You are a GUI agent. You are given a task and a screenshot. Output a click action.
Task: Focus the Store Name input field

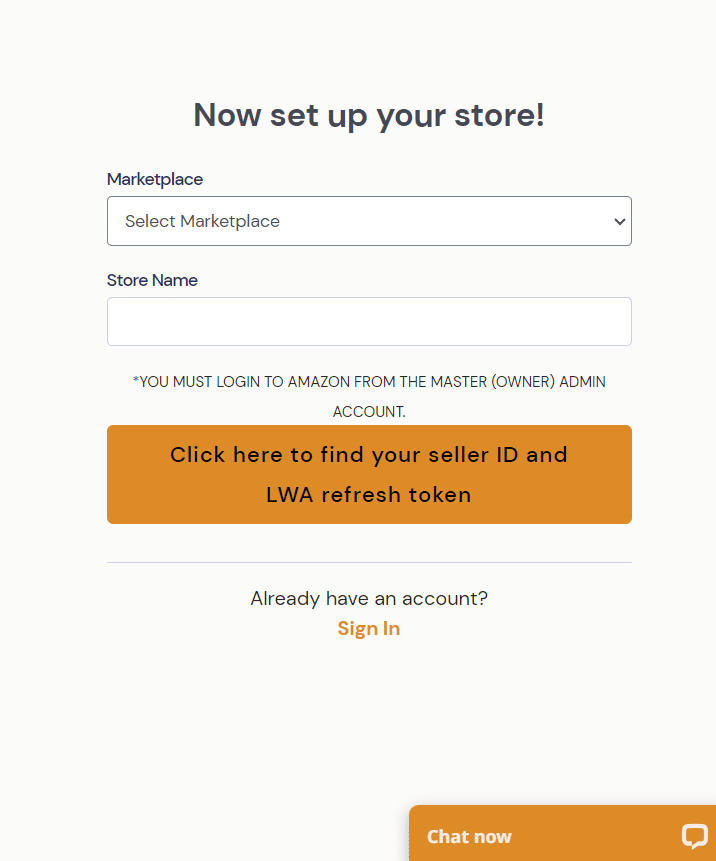369,321
